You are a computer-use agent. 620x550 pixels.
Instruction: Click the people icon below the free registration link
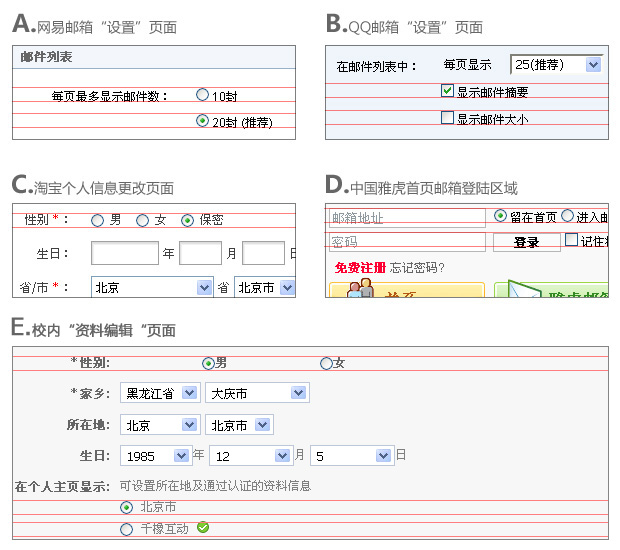(360, 290)
